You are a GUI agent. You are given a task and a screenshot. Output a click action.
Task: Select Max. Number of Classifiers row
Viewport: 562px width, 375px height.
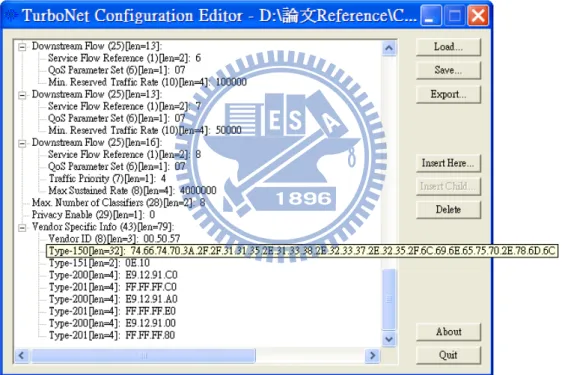(x=119, y=203)
